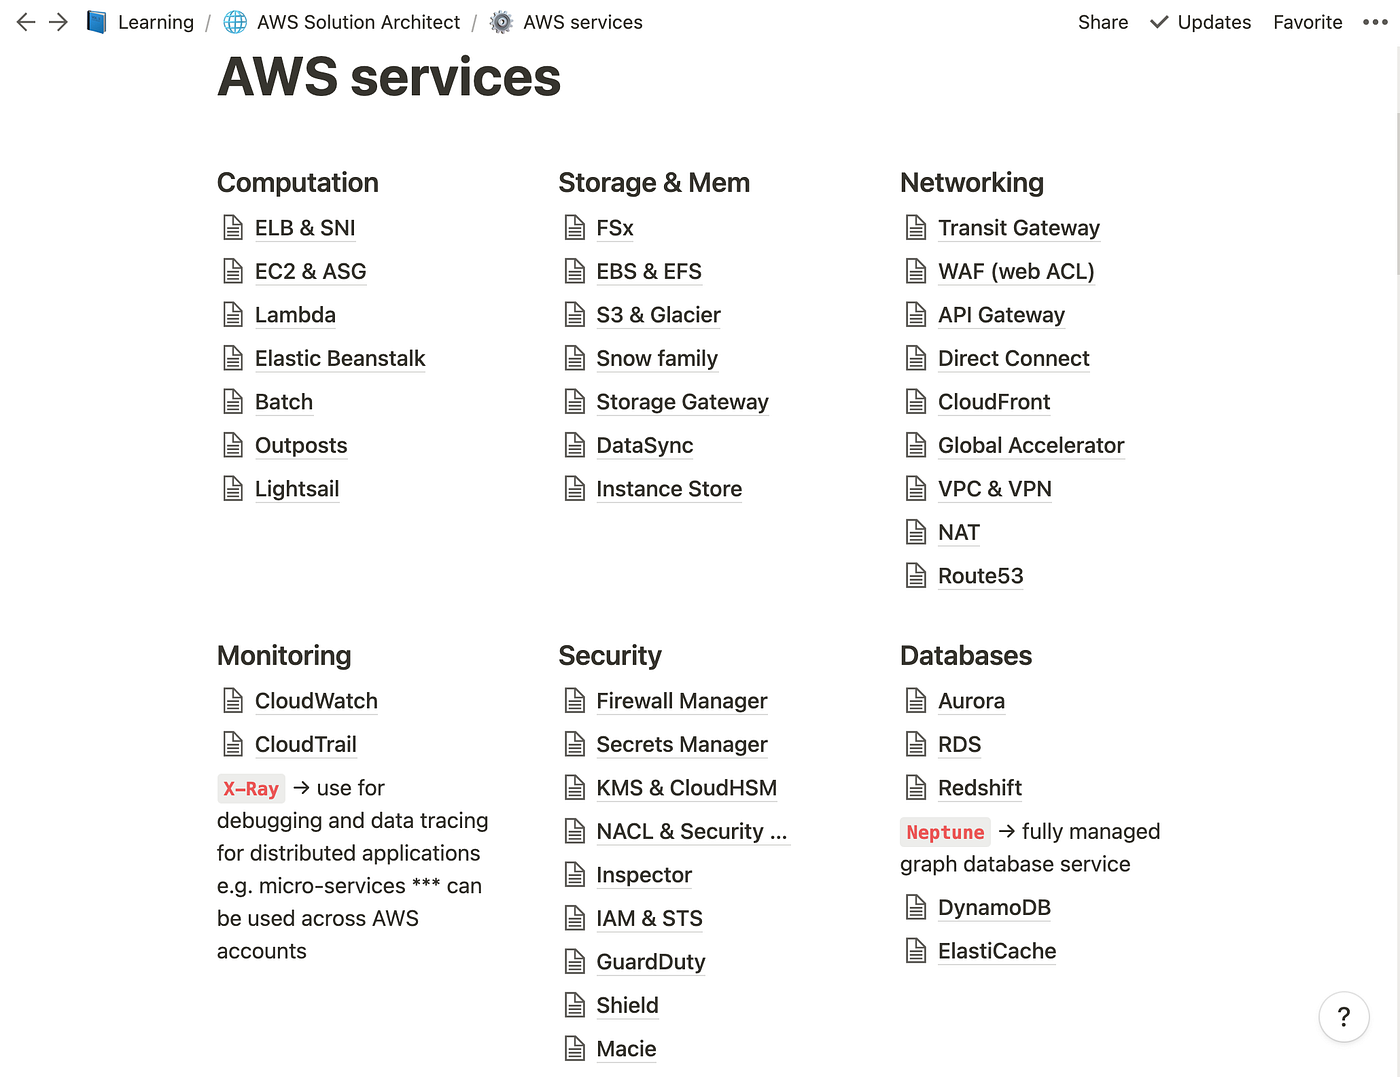Click the page icon beside CloudFront
The height and width of the screenshot is (1077, 1400).
point(916,402)
